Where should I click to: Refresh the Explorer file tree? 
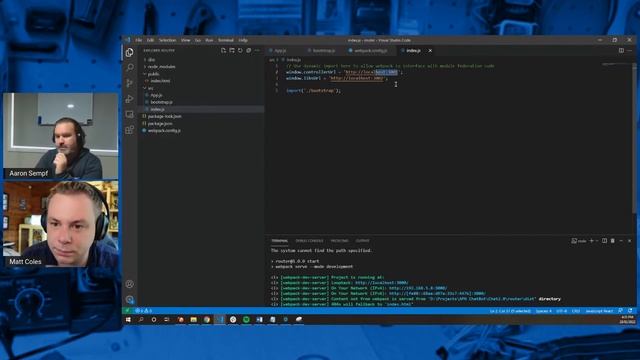point(240,51)
